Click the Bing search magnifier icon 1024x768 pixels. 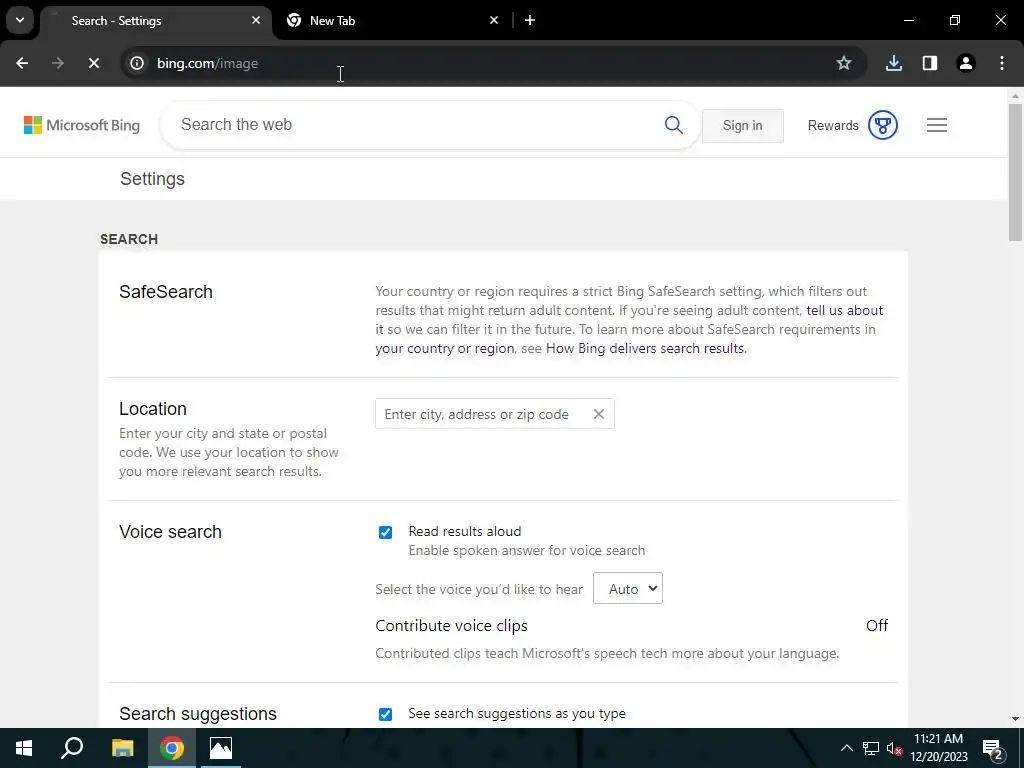point(673,125)
